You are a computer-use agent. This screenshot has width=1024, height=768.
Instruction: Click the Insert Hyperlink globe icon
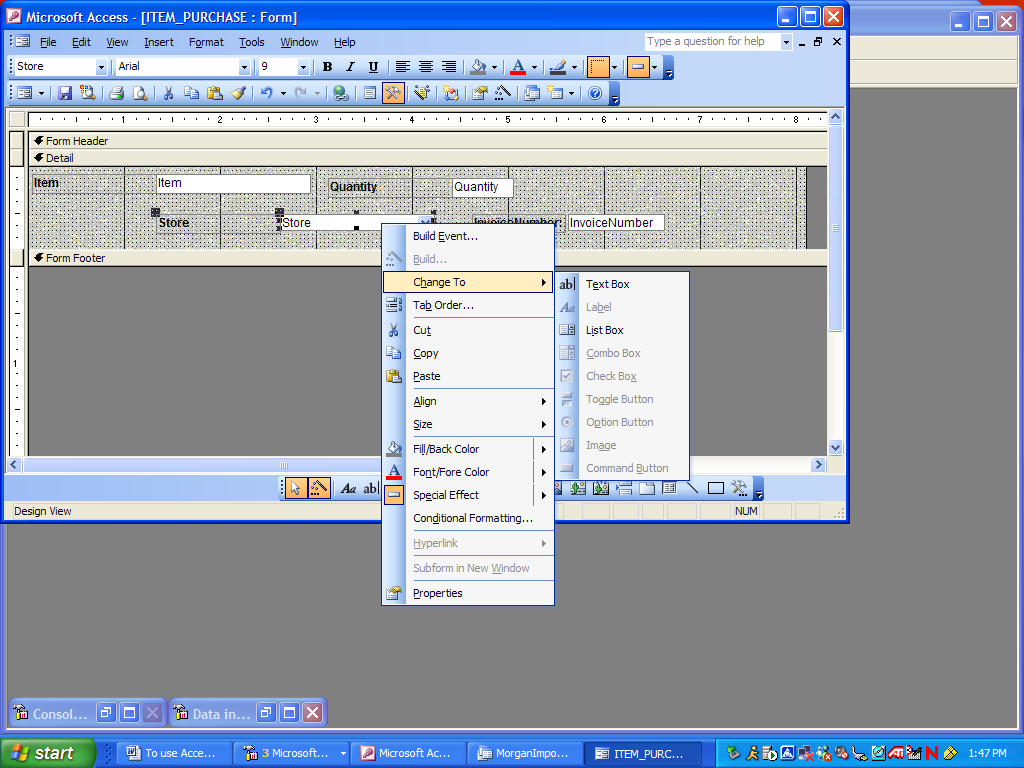coord(341,93)
